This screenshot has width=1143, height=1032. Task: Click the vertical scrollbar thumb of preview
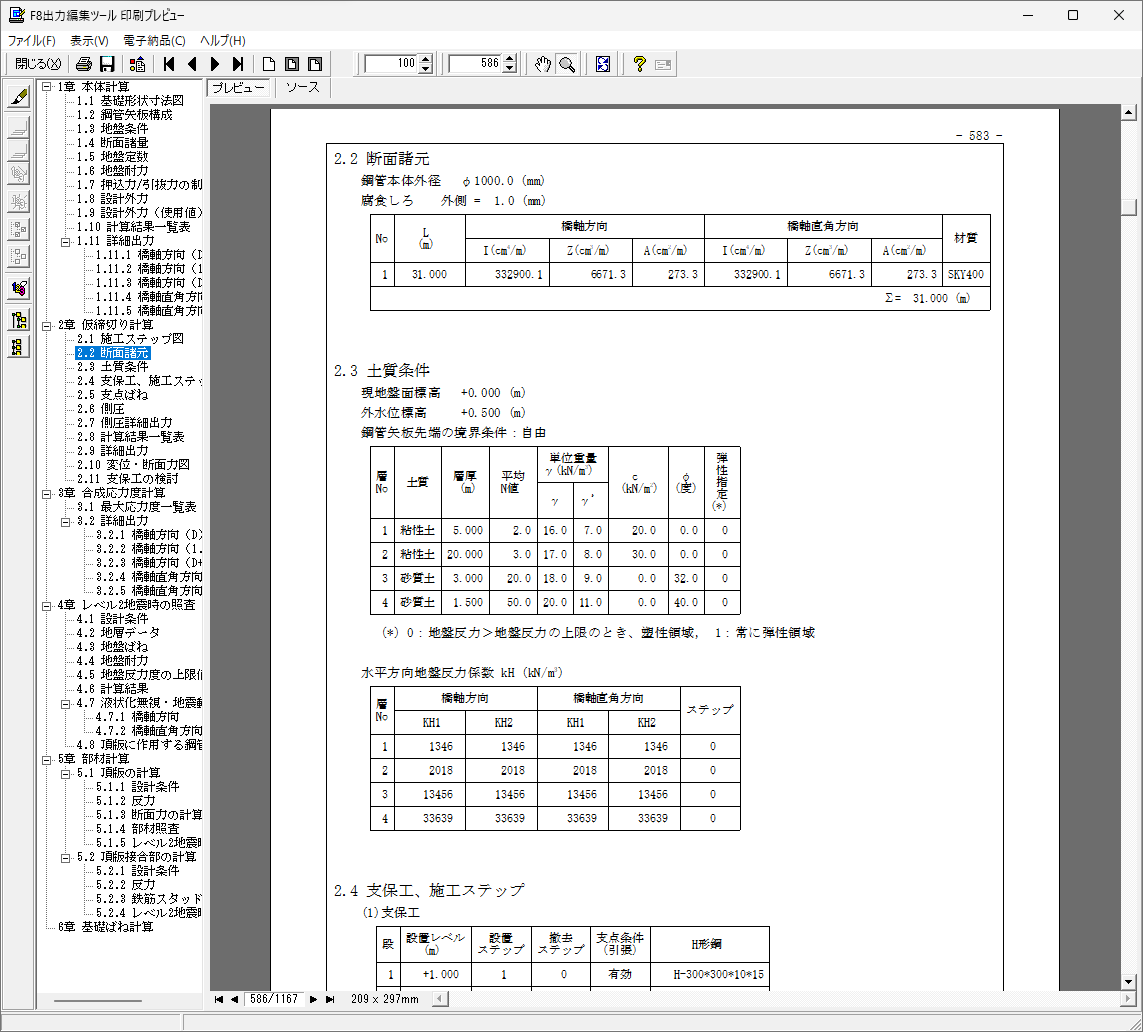[x=1129, y=207]
